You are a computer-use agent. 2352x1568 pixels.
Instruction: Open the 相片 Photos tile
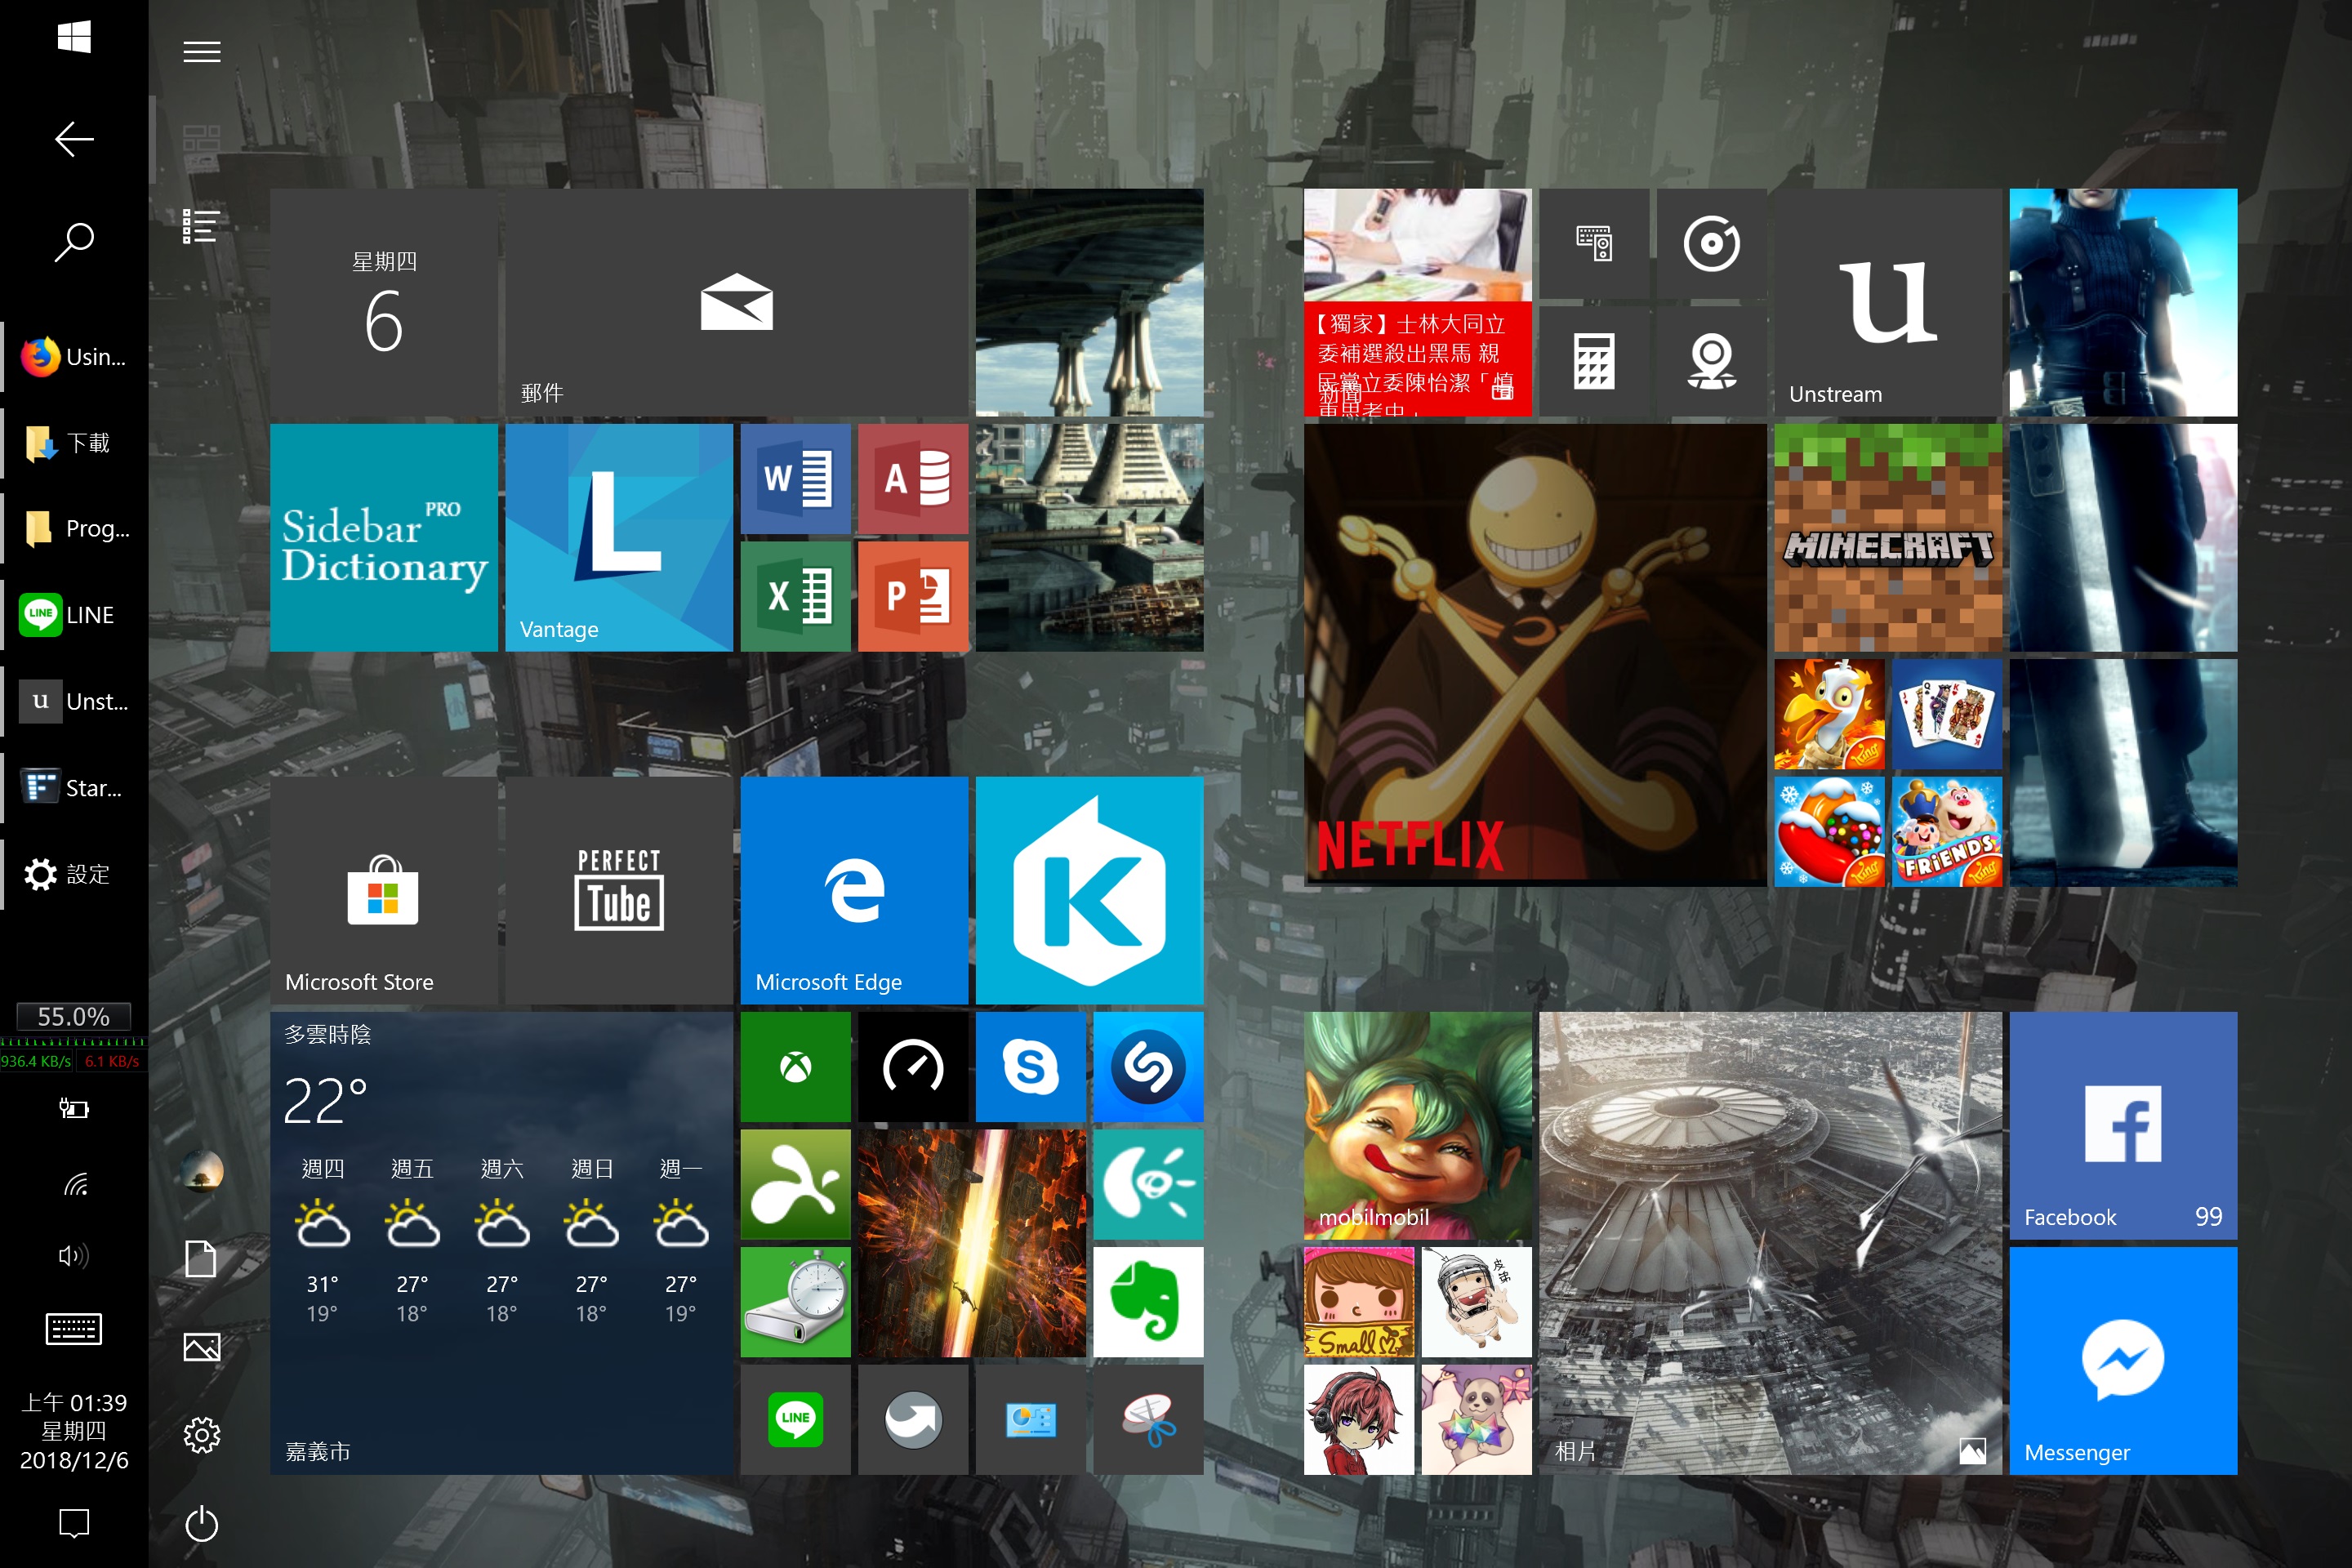[1770, 1243]
